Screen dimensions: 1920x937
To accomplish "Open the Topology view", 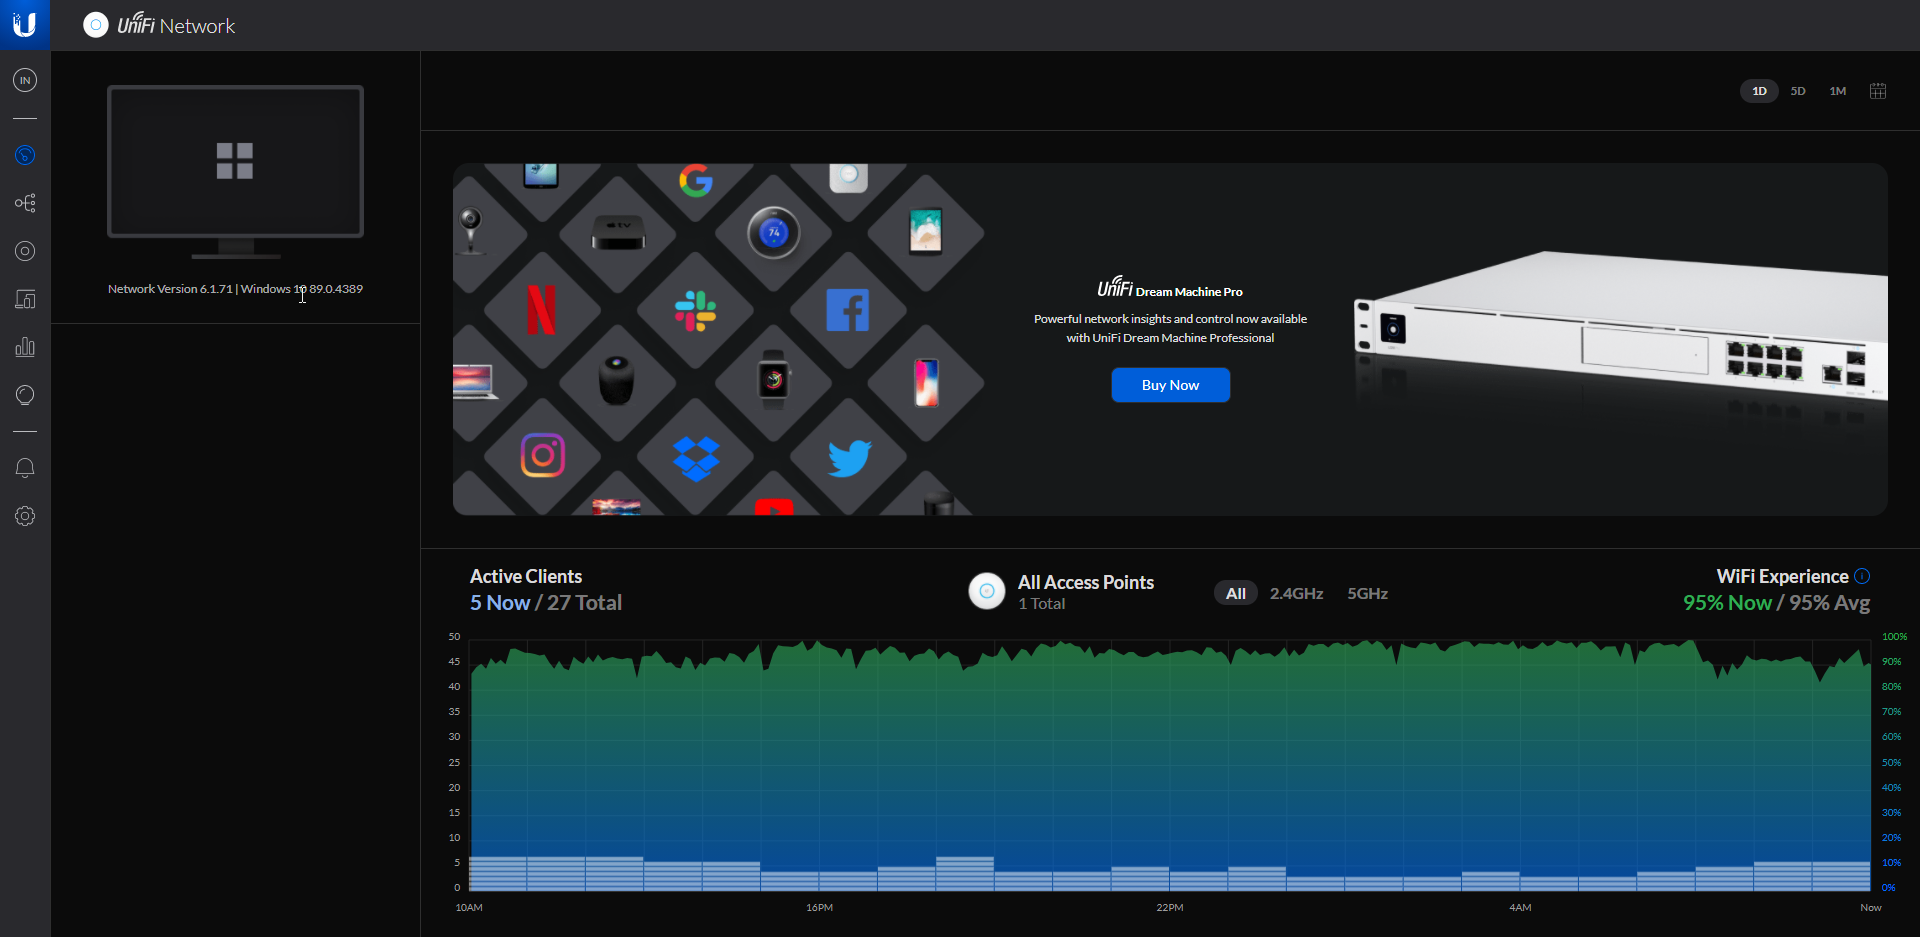I will tap(25, 202).
